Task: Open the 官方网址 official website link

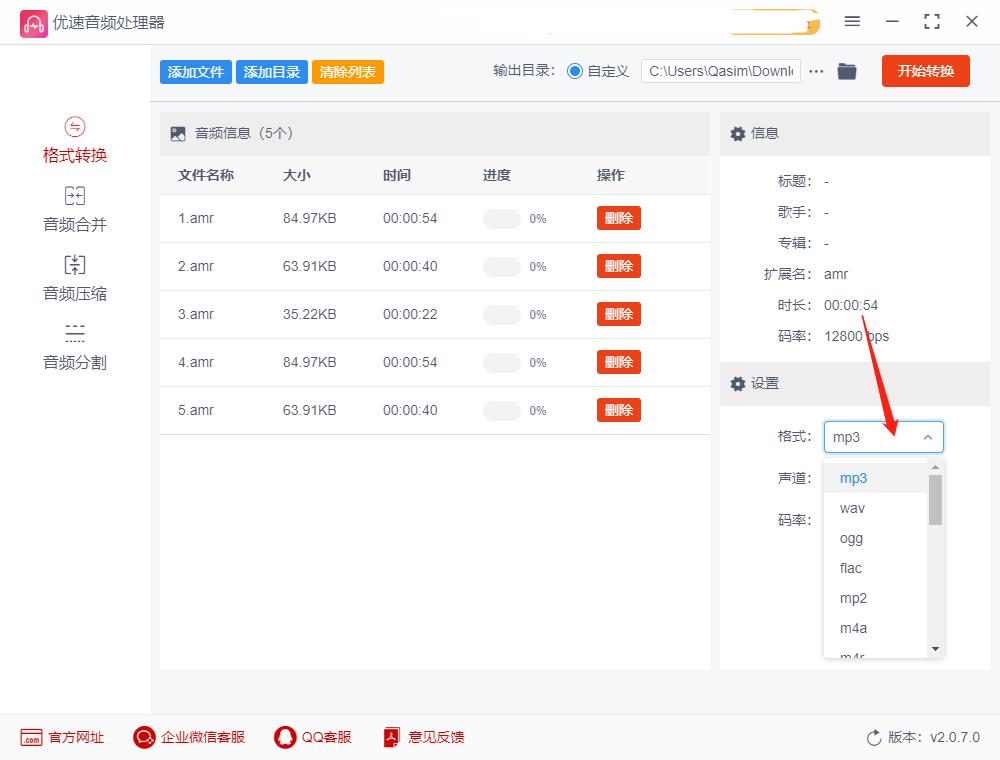Action: click(62, 737)
